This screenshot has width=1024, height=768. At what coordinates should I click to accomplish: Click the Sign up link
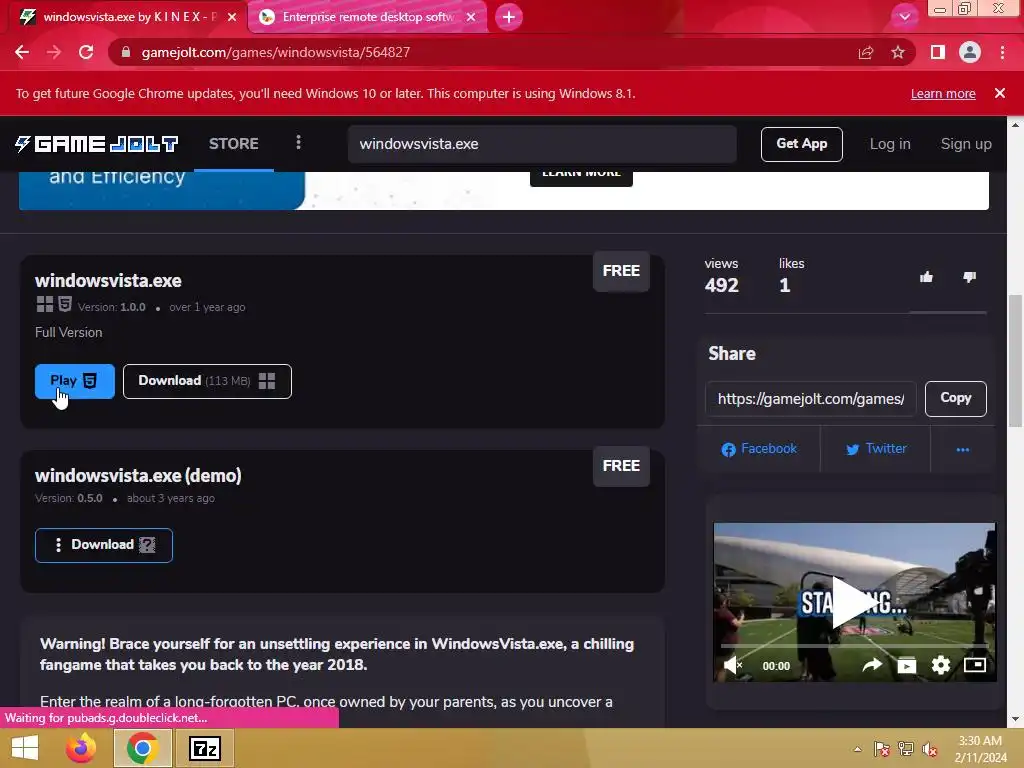pyautogui.click(x=966, y=144)
